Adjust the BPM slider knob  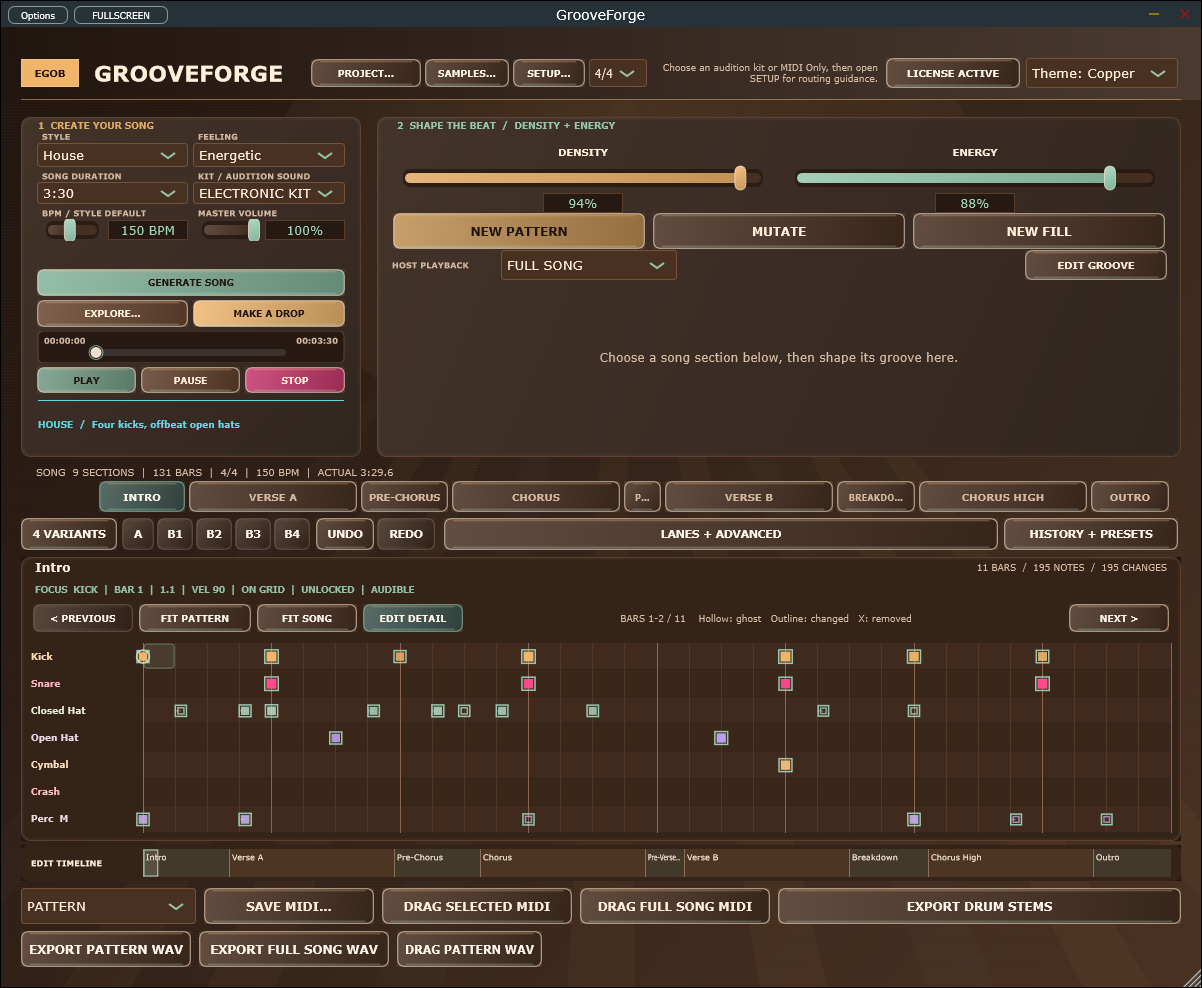[70, 230]
